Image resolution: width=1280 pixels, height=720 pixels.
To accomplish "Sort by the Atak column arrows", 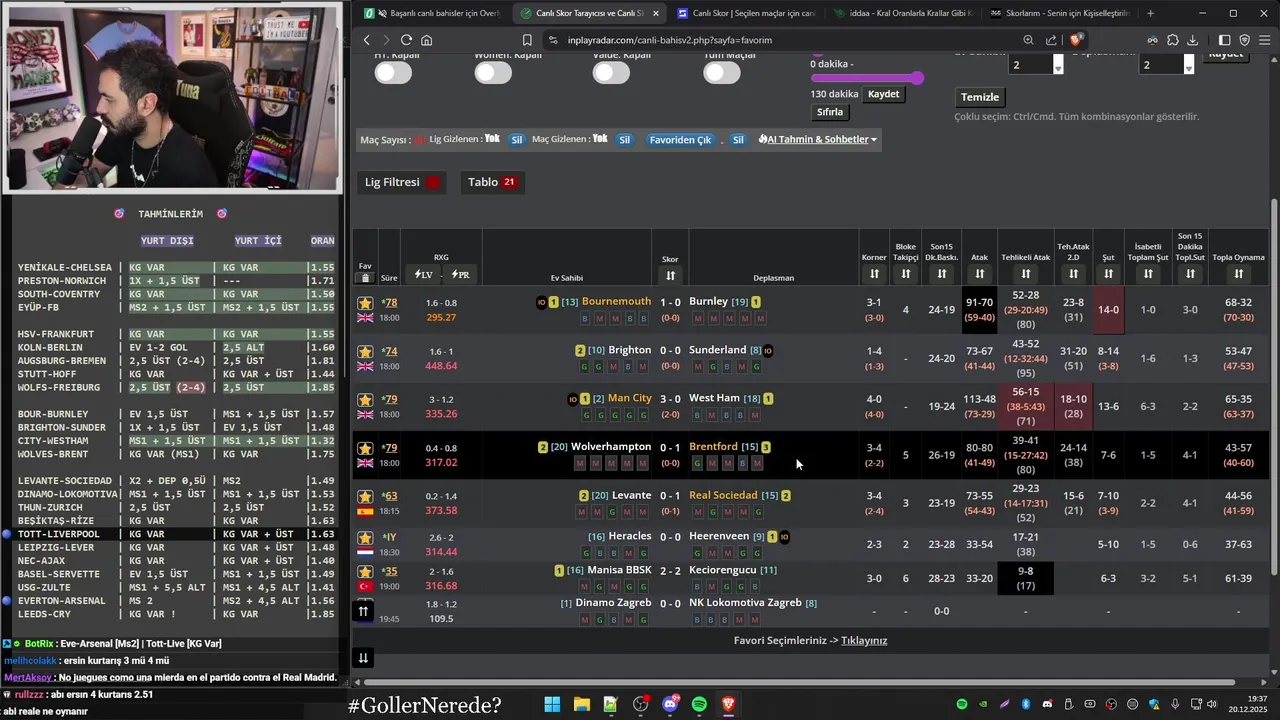I will (x=979, y=274).
